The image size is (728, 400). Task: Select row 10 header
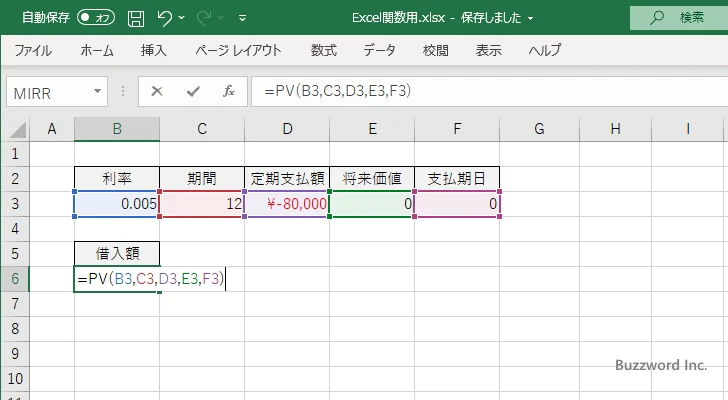(x=15, y=379)
